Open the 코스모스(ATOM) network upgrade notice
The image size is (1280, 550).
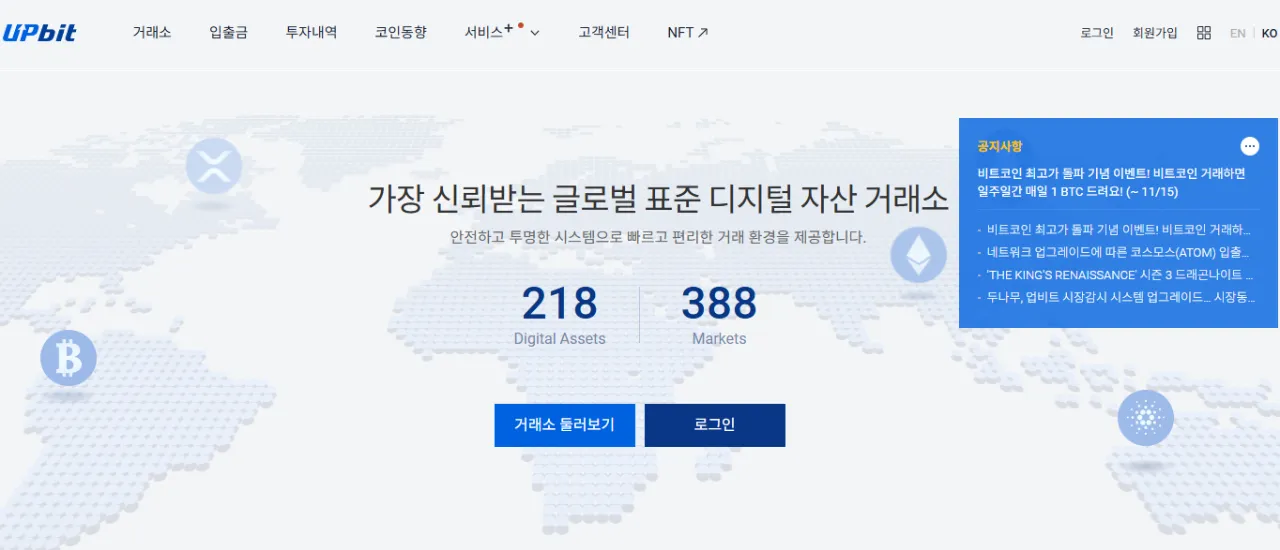click(x=1118, y=252)
